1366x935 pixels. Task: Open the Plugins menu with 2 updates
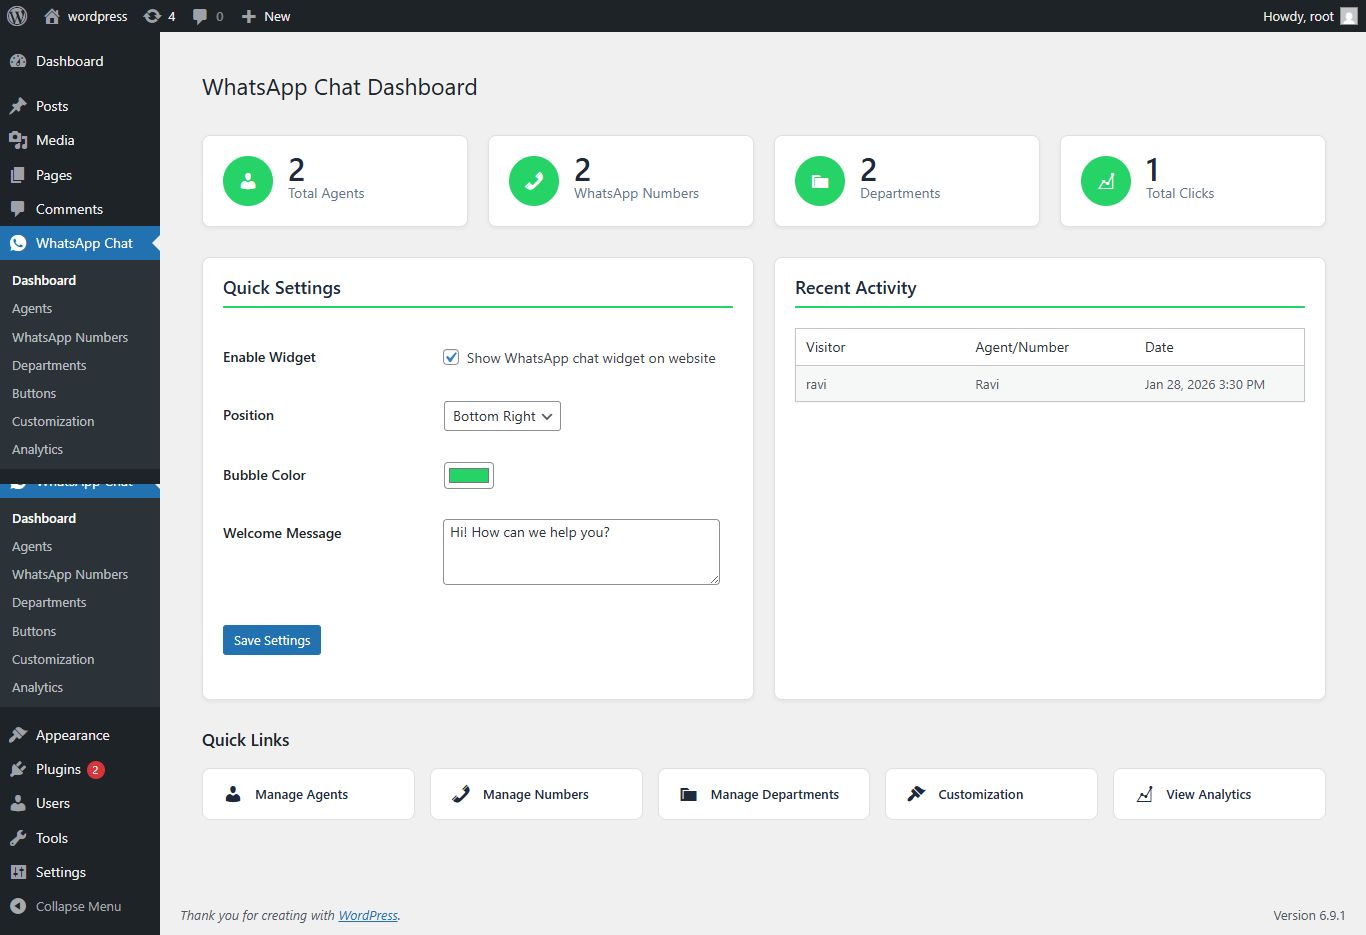(x=58, y=769)
